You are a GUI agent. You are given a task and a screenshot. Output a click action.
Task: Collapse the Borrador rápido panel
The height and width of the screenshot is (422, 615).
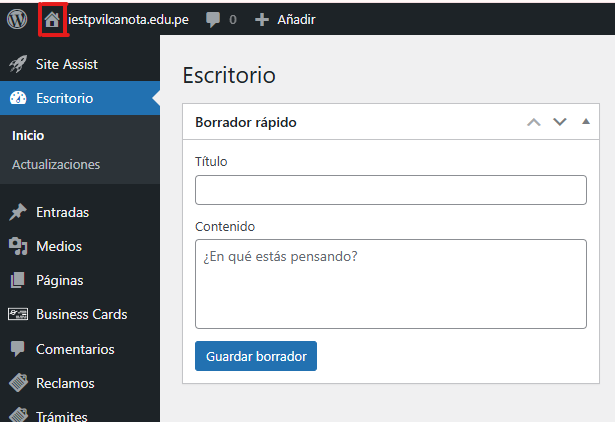pyautogui.click(x=586, y=122)
